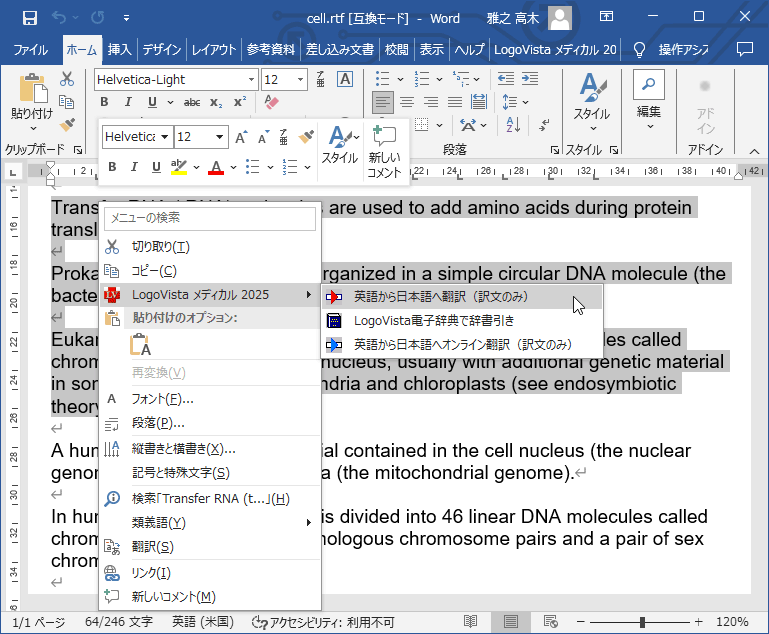The height and width of the screenshot is (634, 769).
Task: Grow font size in the mini toolbar
Action: point(241,137)
